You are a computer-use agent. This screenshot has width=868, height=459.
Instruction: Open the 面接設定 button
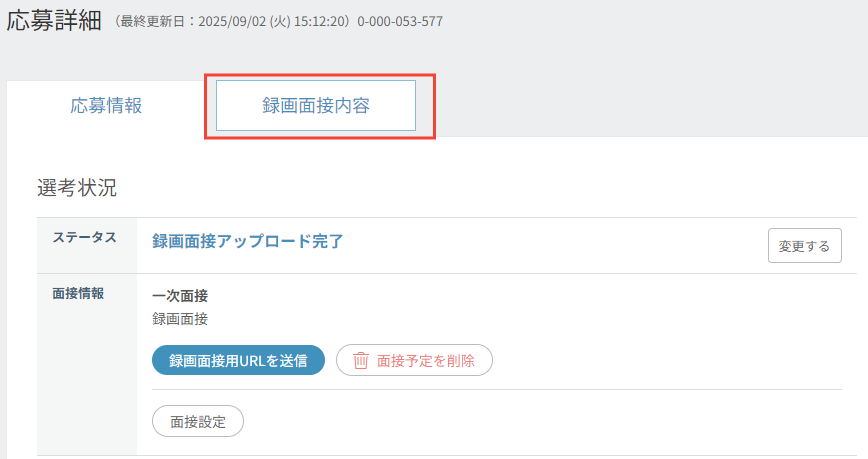(198, 421)
